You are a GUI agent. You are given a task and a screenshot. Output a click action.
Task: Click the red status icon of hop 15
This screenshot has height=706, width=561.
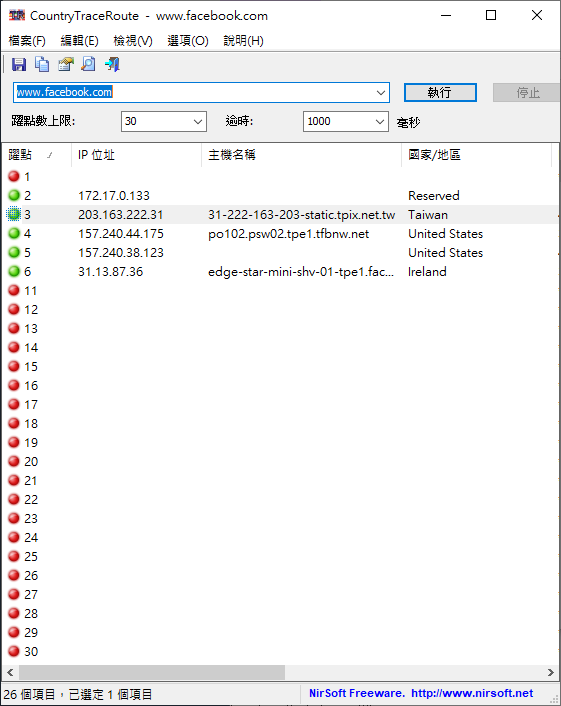point(14,366)
